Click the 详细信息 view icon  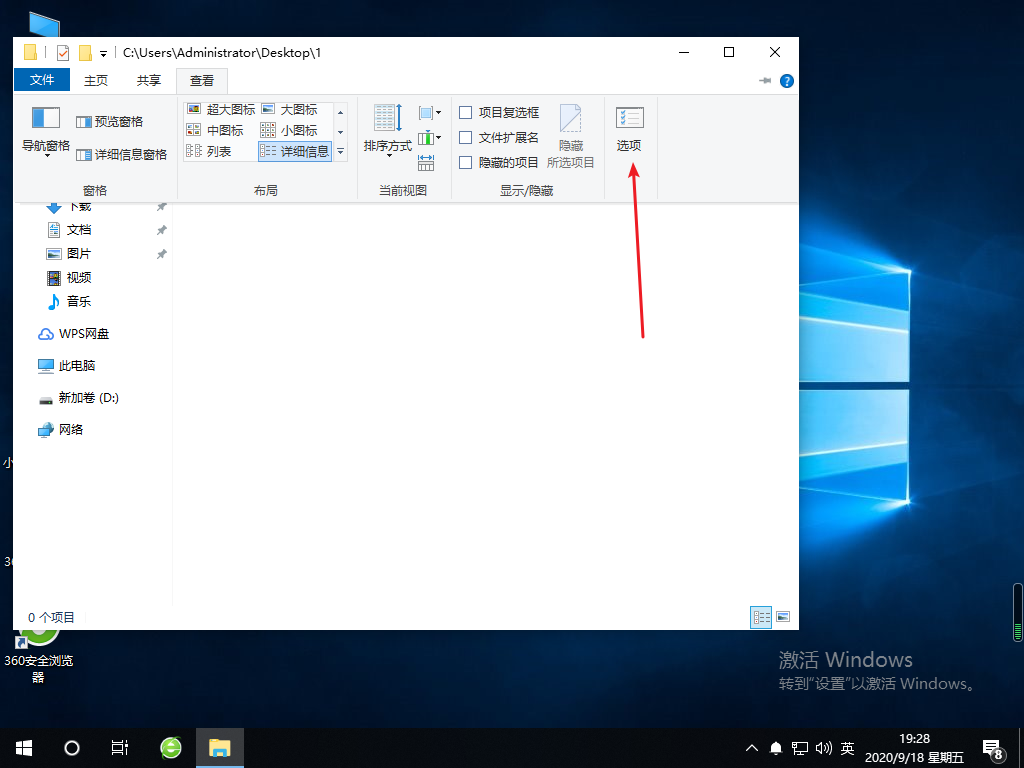click(x=295, y=151)
